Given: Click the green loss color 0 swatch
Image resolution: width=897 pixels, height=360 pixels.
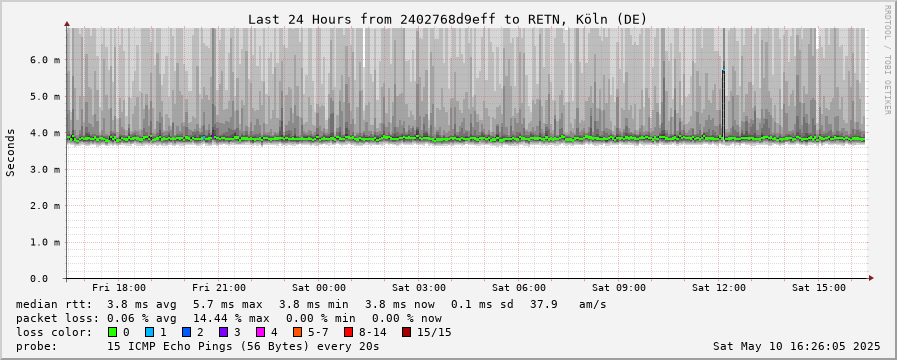Looking at the screenshot, I should [112, 332].
